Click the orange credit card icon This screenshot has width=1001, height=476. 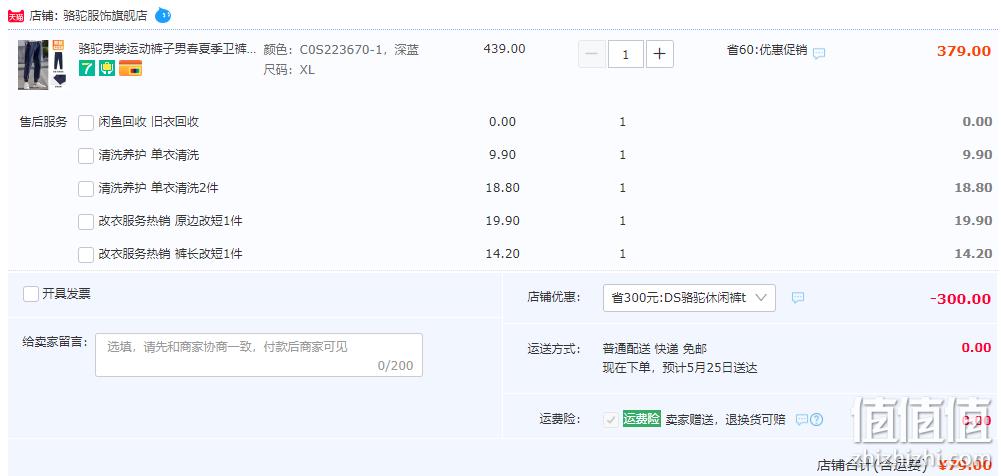(130, 68)
